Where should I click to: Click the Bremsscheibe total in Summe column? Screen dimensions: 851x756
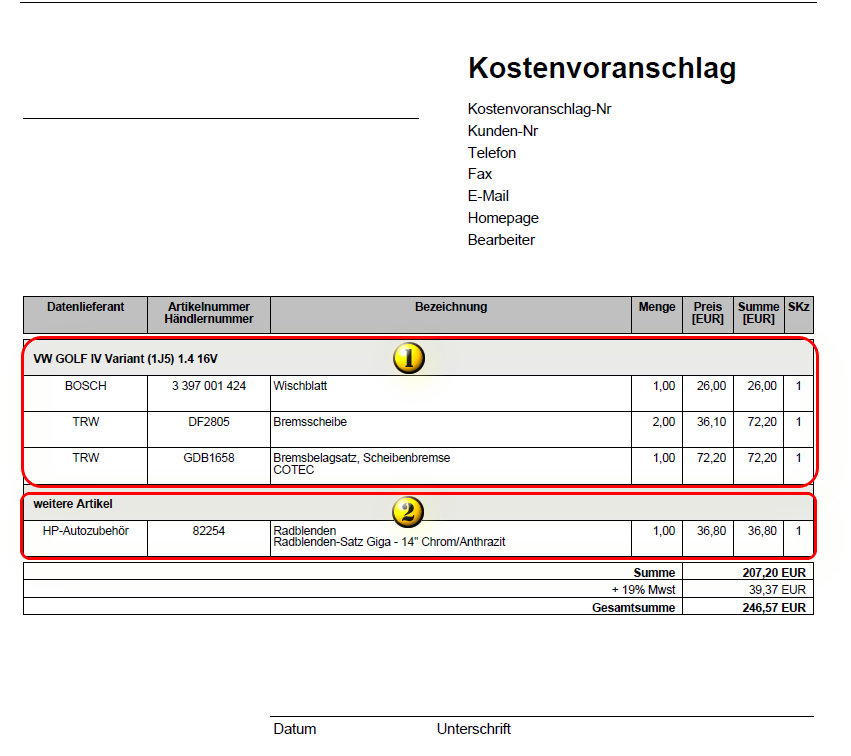coord(762,422)
